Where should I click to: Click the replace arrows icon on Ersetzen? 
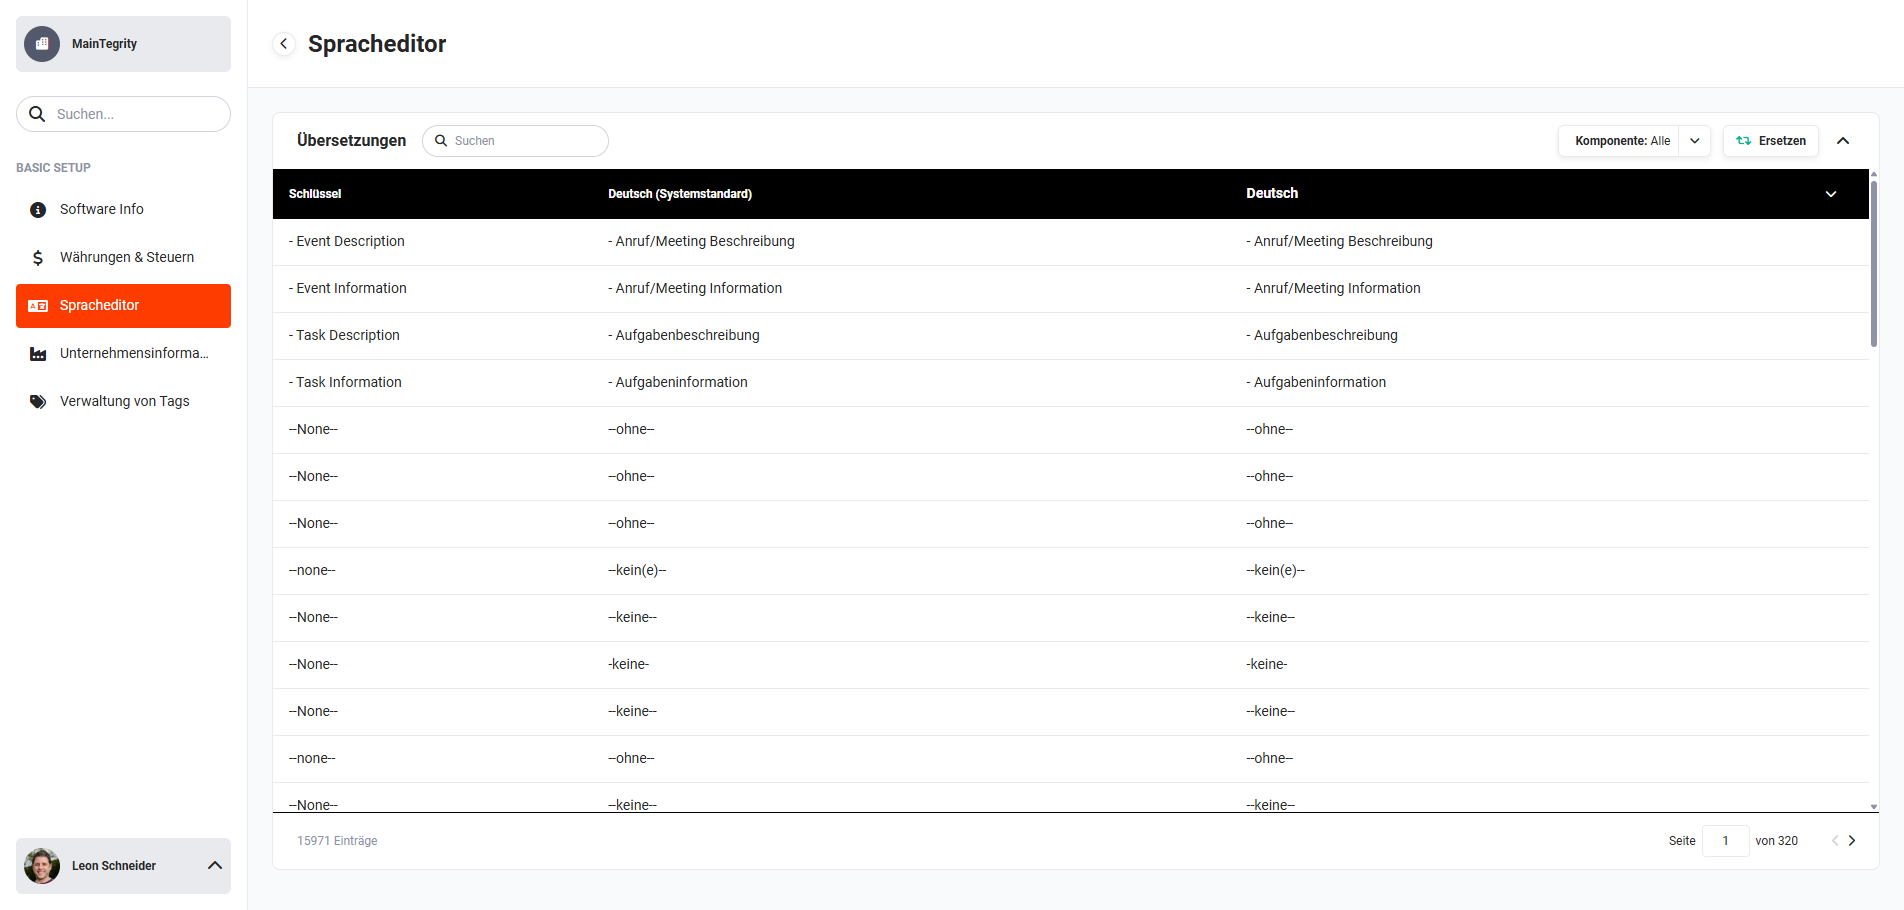point(1744,141)
